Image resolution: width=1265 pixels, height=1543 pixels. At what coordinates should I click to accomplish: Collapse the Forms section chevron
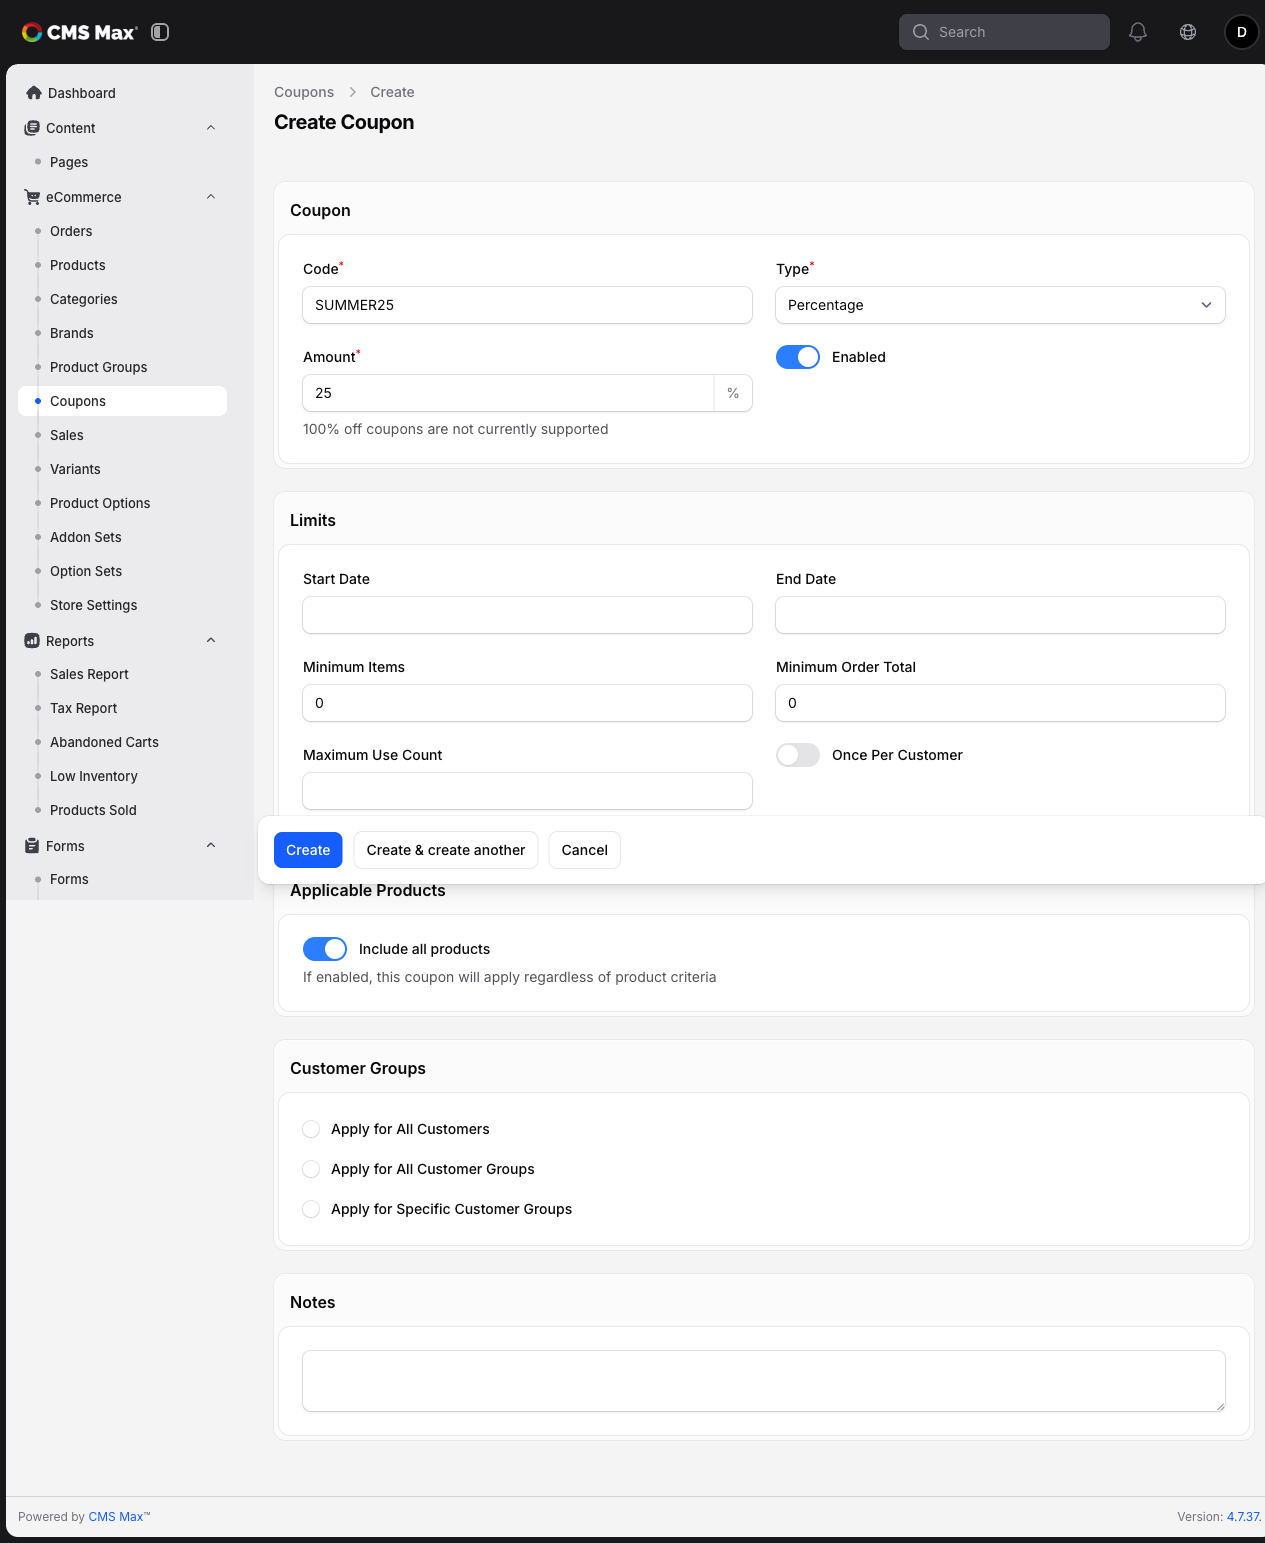point(211,846)
